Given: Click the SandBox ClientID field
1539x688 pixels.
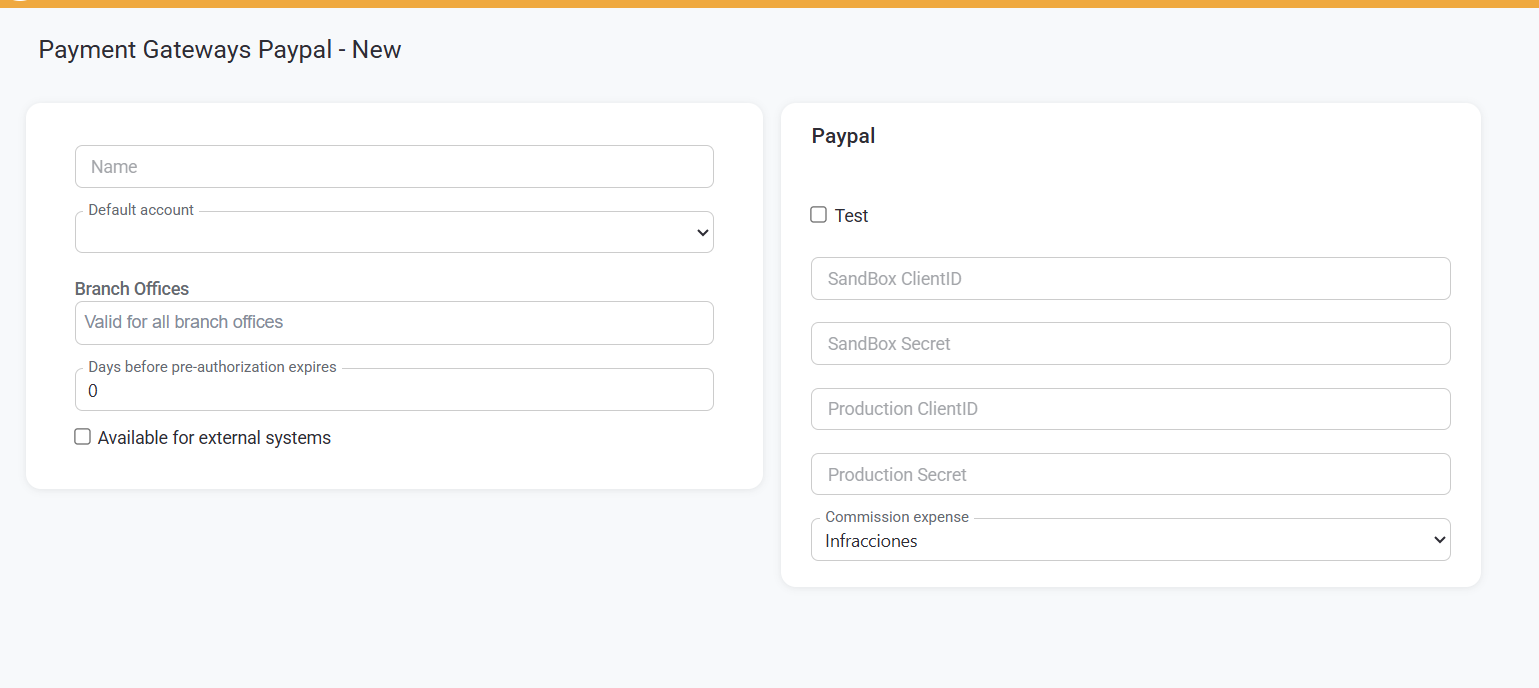Looking at the screenshot, I should coord(1130,279).
